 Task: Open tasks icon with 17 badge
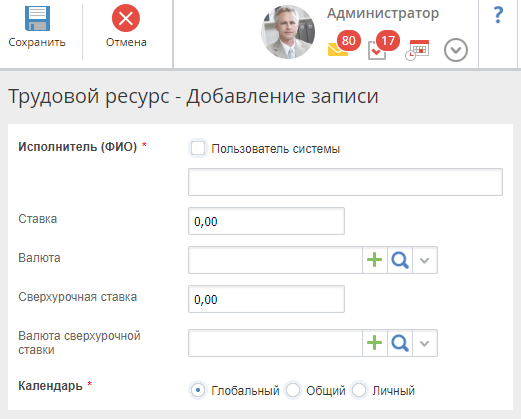[x=383, y=45]
